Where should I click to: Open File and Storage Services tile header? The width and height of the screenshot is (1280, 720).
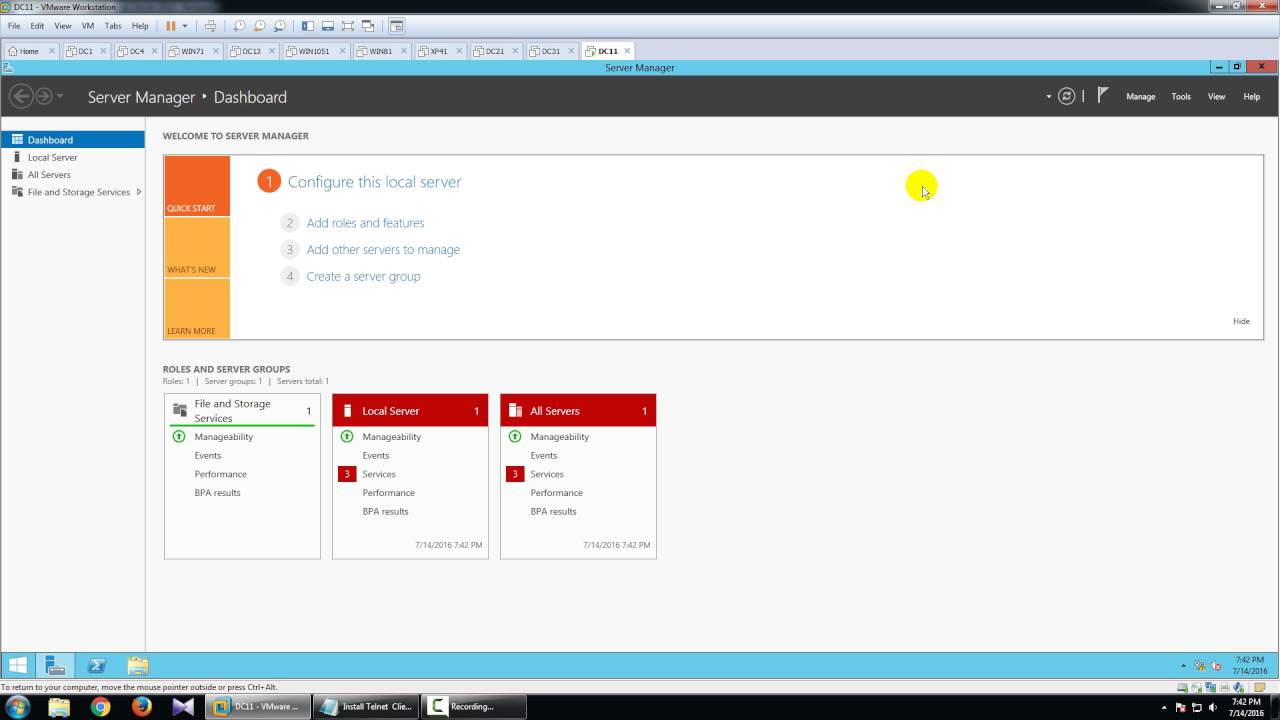click(x=242, y=411)
